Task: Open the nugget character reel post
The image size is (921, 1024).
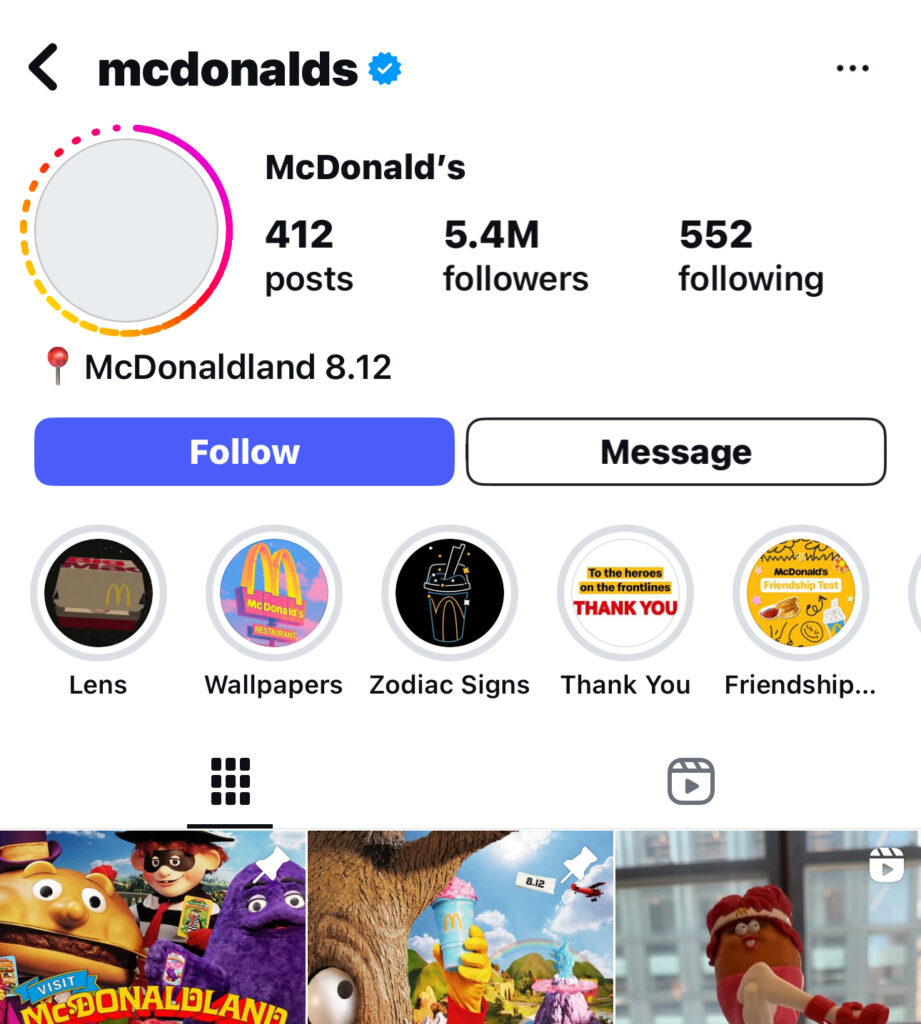Action: tap(768, 927)
